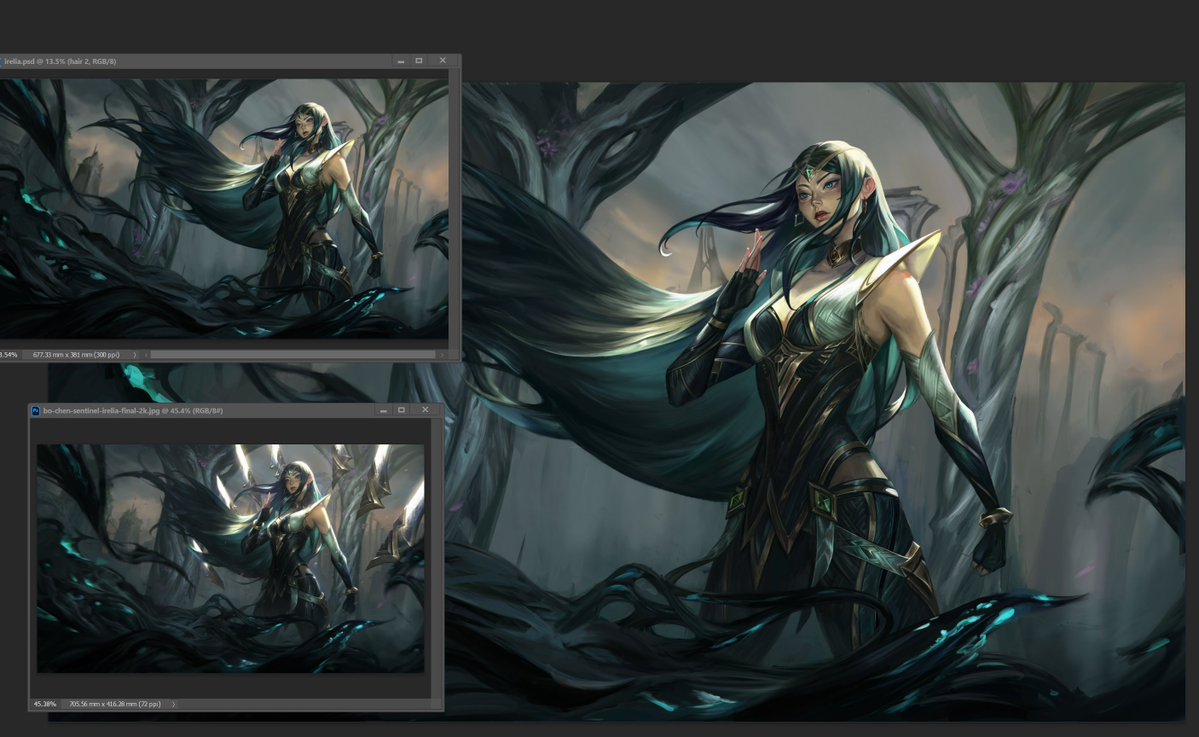Click the artwork canvas in the jpg window
Image resolution: width=1199 pixels, height=737 pixels.
coord(230,559)
